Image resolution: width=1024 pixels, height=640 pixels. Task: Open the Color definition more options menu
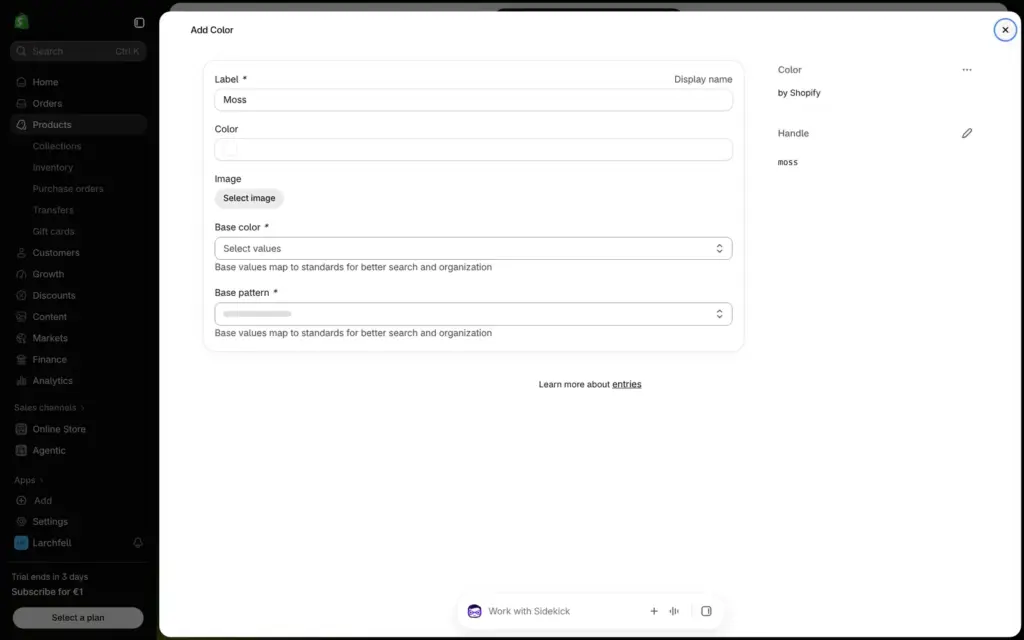967,70
